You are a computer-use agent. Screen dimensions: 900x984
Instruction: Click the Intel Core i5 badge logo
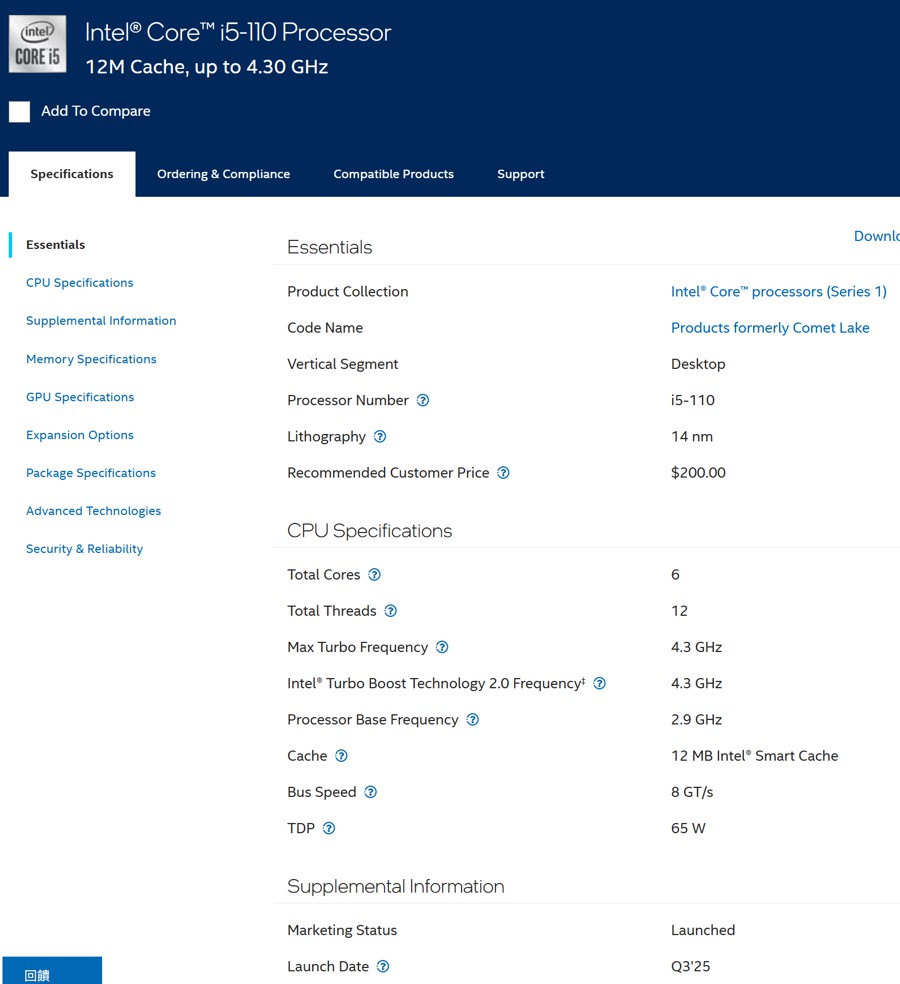pyautogui.click(x=37, y=44)
